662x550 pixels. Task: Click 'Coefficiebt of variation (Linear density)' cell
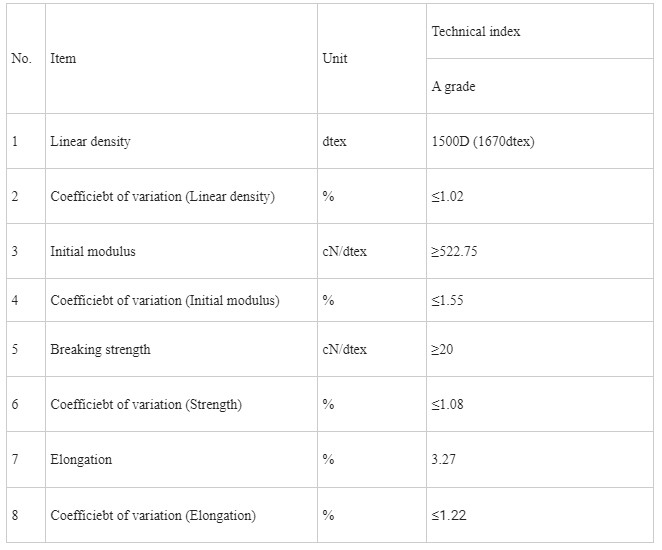tap(162, 197)
